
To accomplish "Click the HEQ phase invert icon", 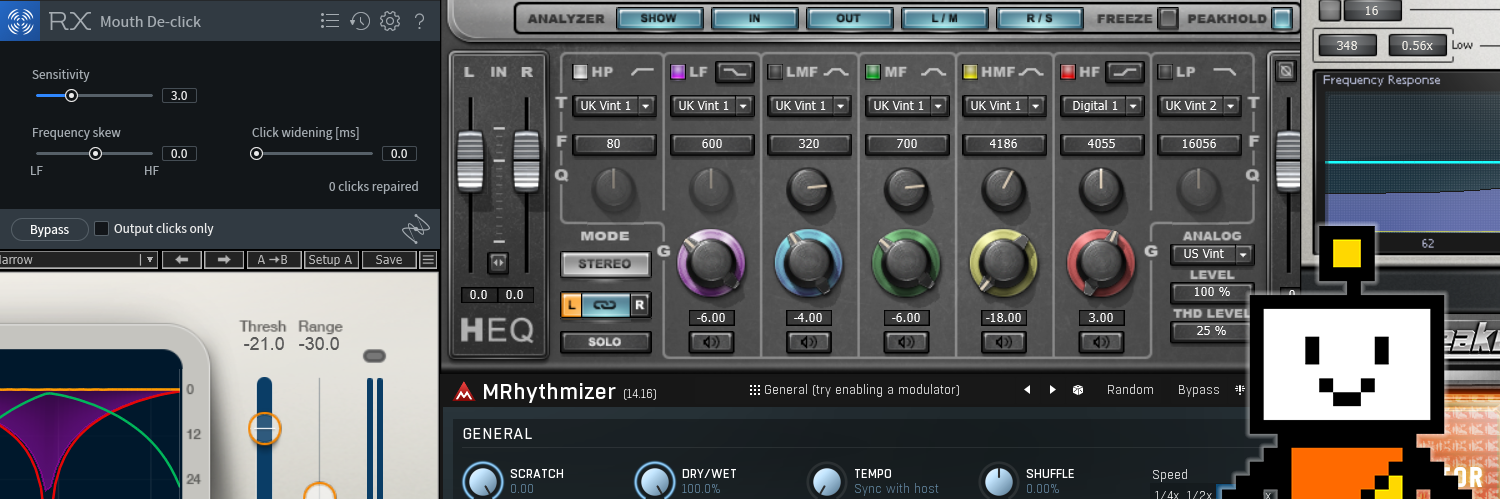I will coord(1288,72).
